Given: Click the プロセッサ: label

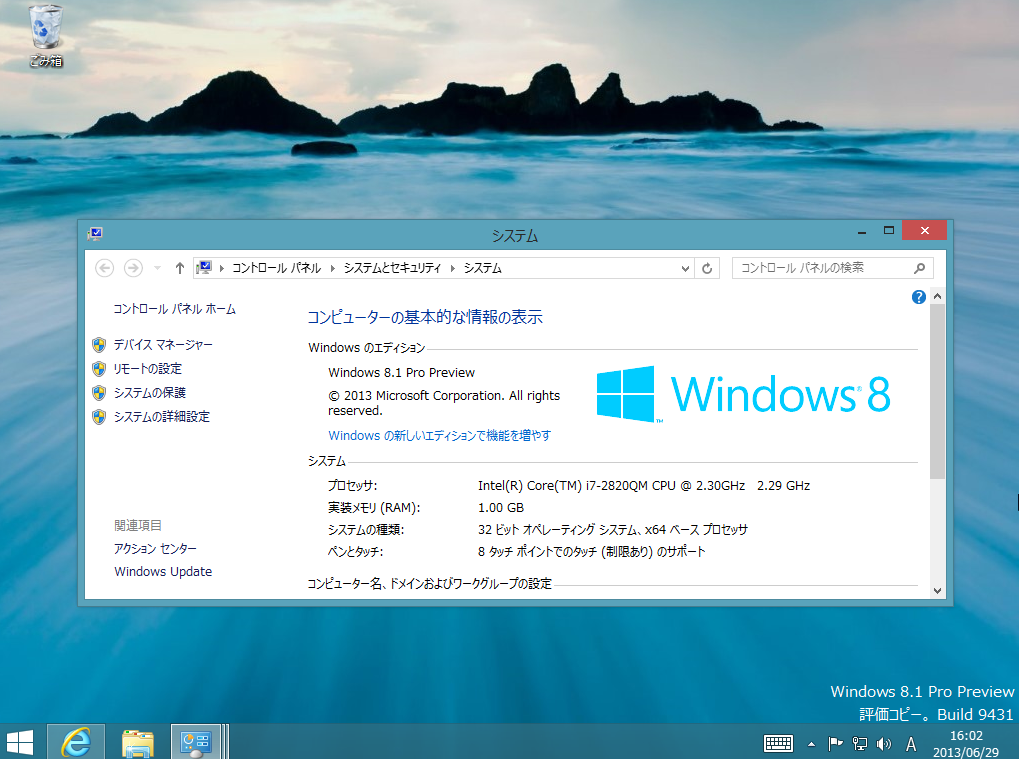Looking at the screenshot, I should tap(352, 485).
